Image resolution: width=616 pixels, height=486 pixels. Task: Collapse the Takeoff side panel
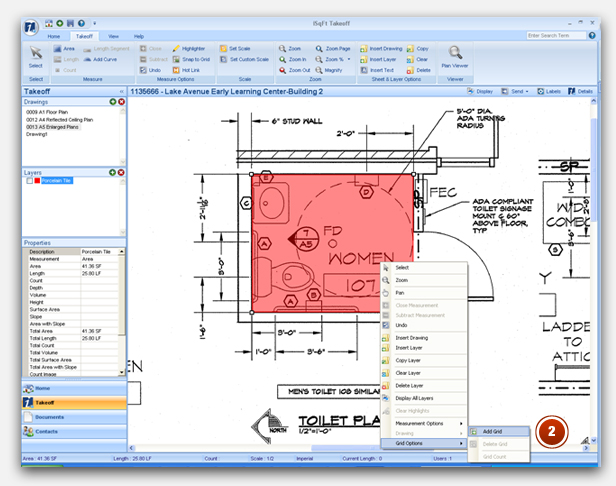pyautogui.click(x=122, y=91)
